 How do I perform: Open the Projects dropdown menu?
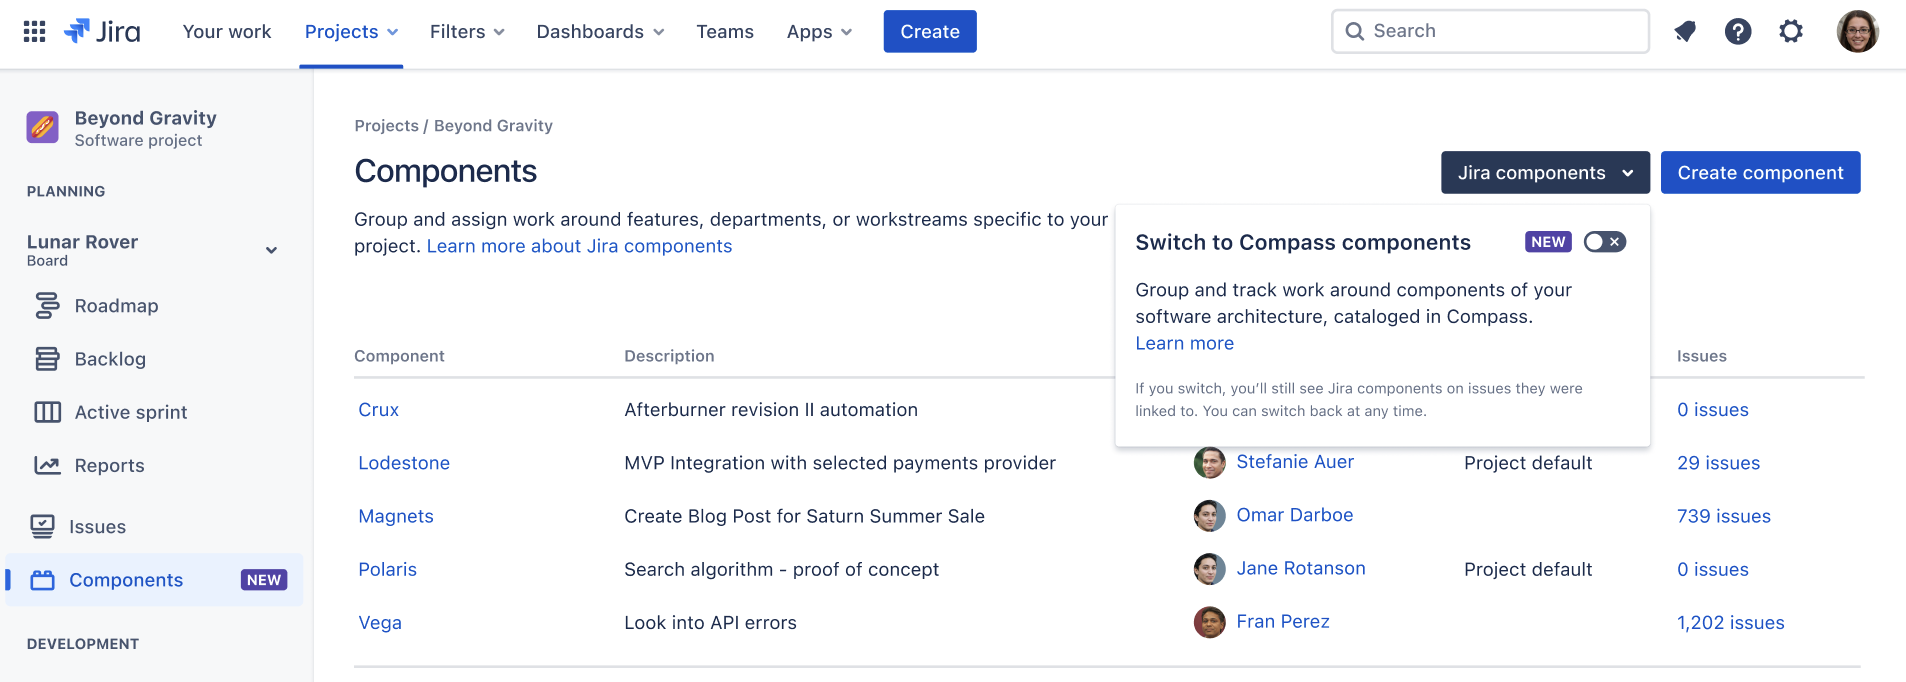tap(351, 32)
